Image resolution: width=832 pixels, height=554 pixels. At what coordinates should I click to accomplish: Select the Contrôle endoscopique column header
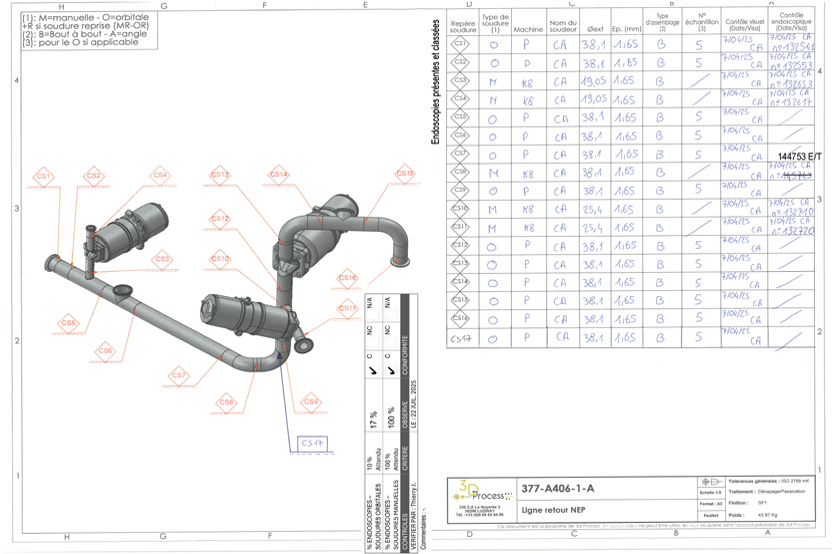791,21
